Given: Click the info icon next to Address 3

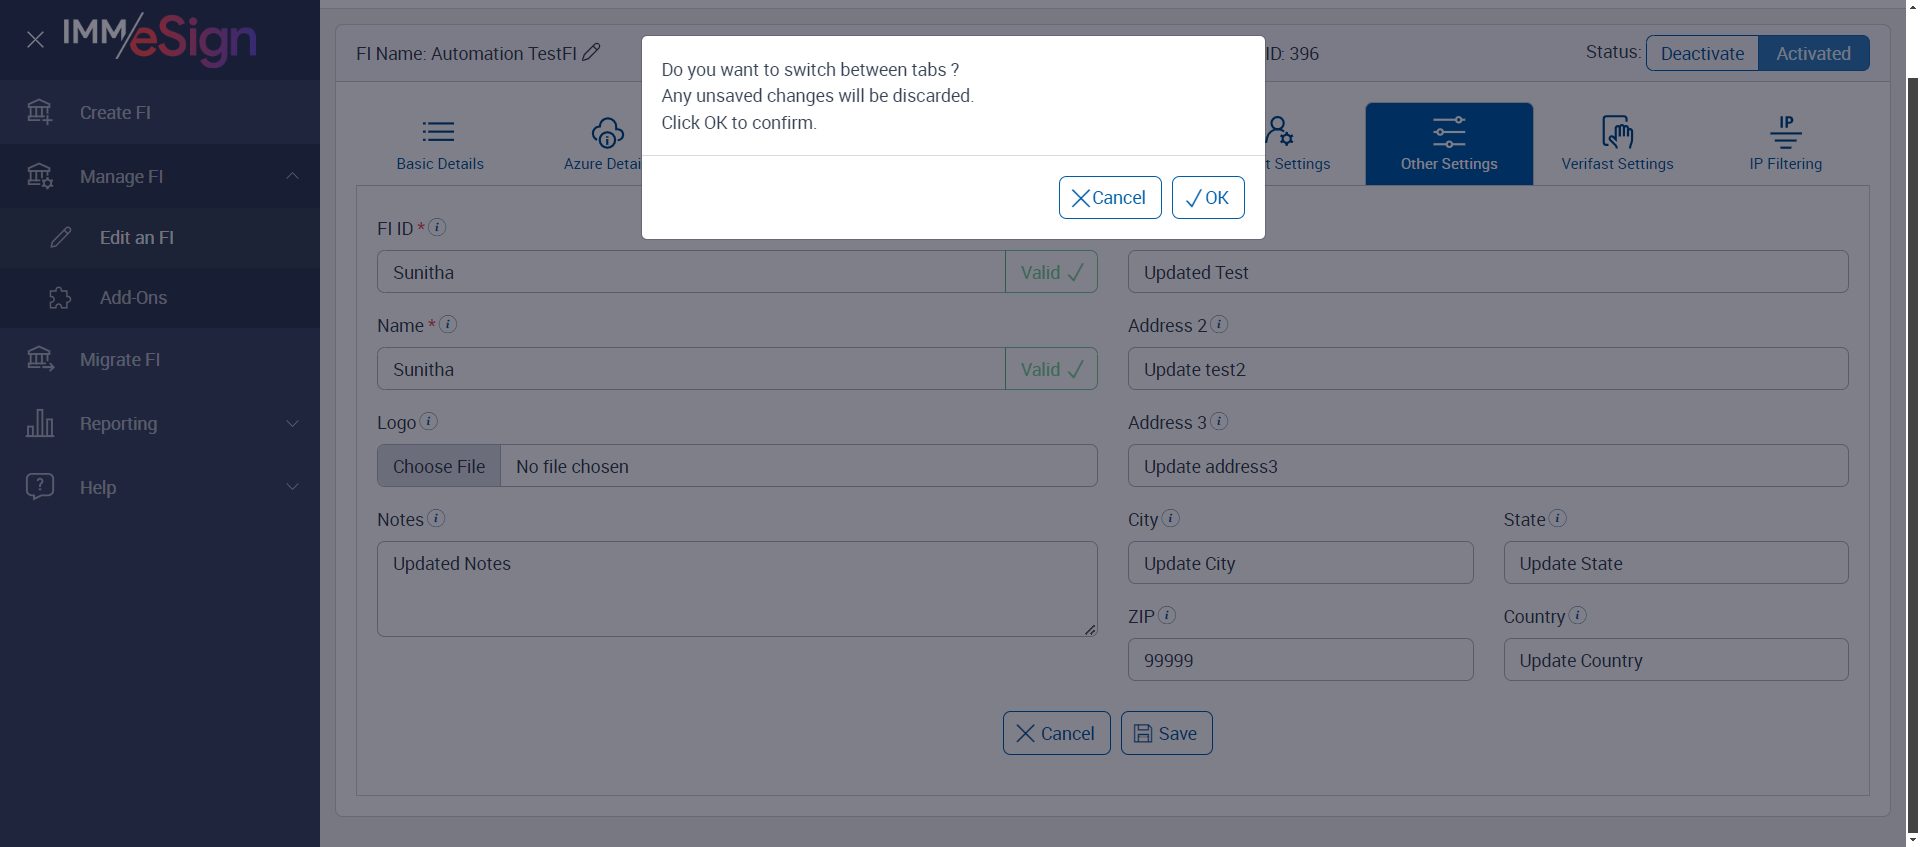Looking at the screenshot, I should click(x=1218, y=421).
